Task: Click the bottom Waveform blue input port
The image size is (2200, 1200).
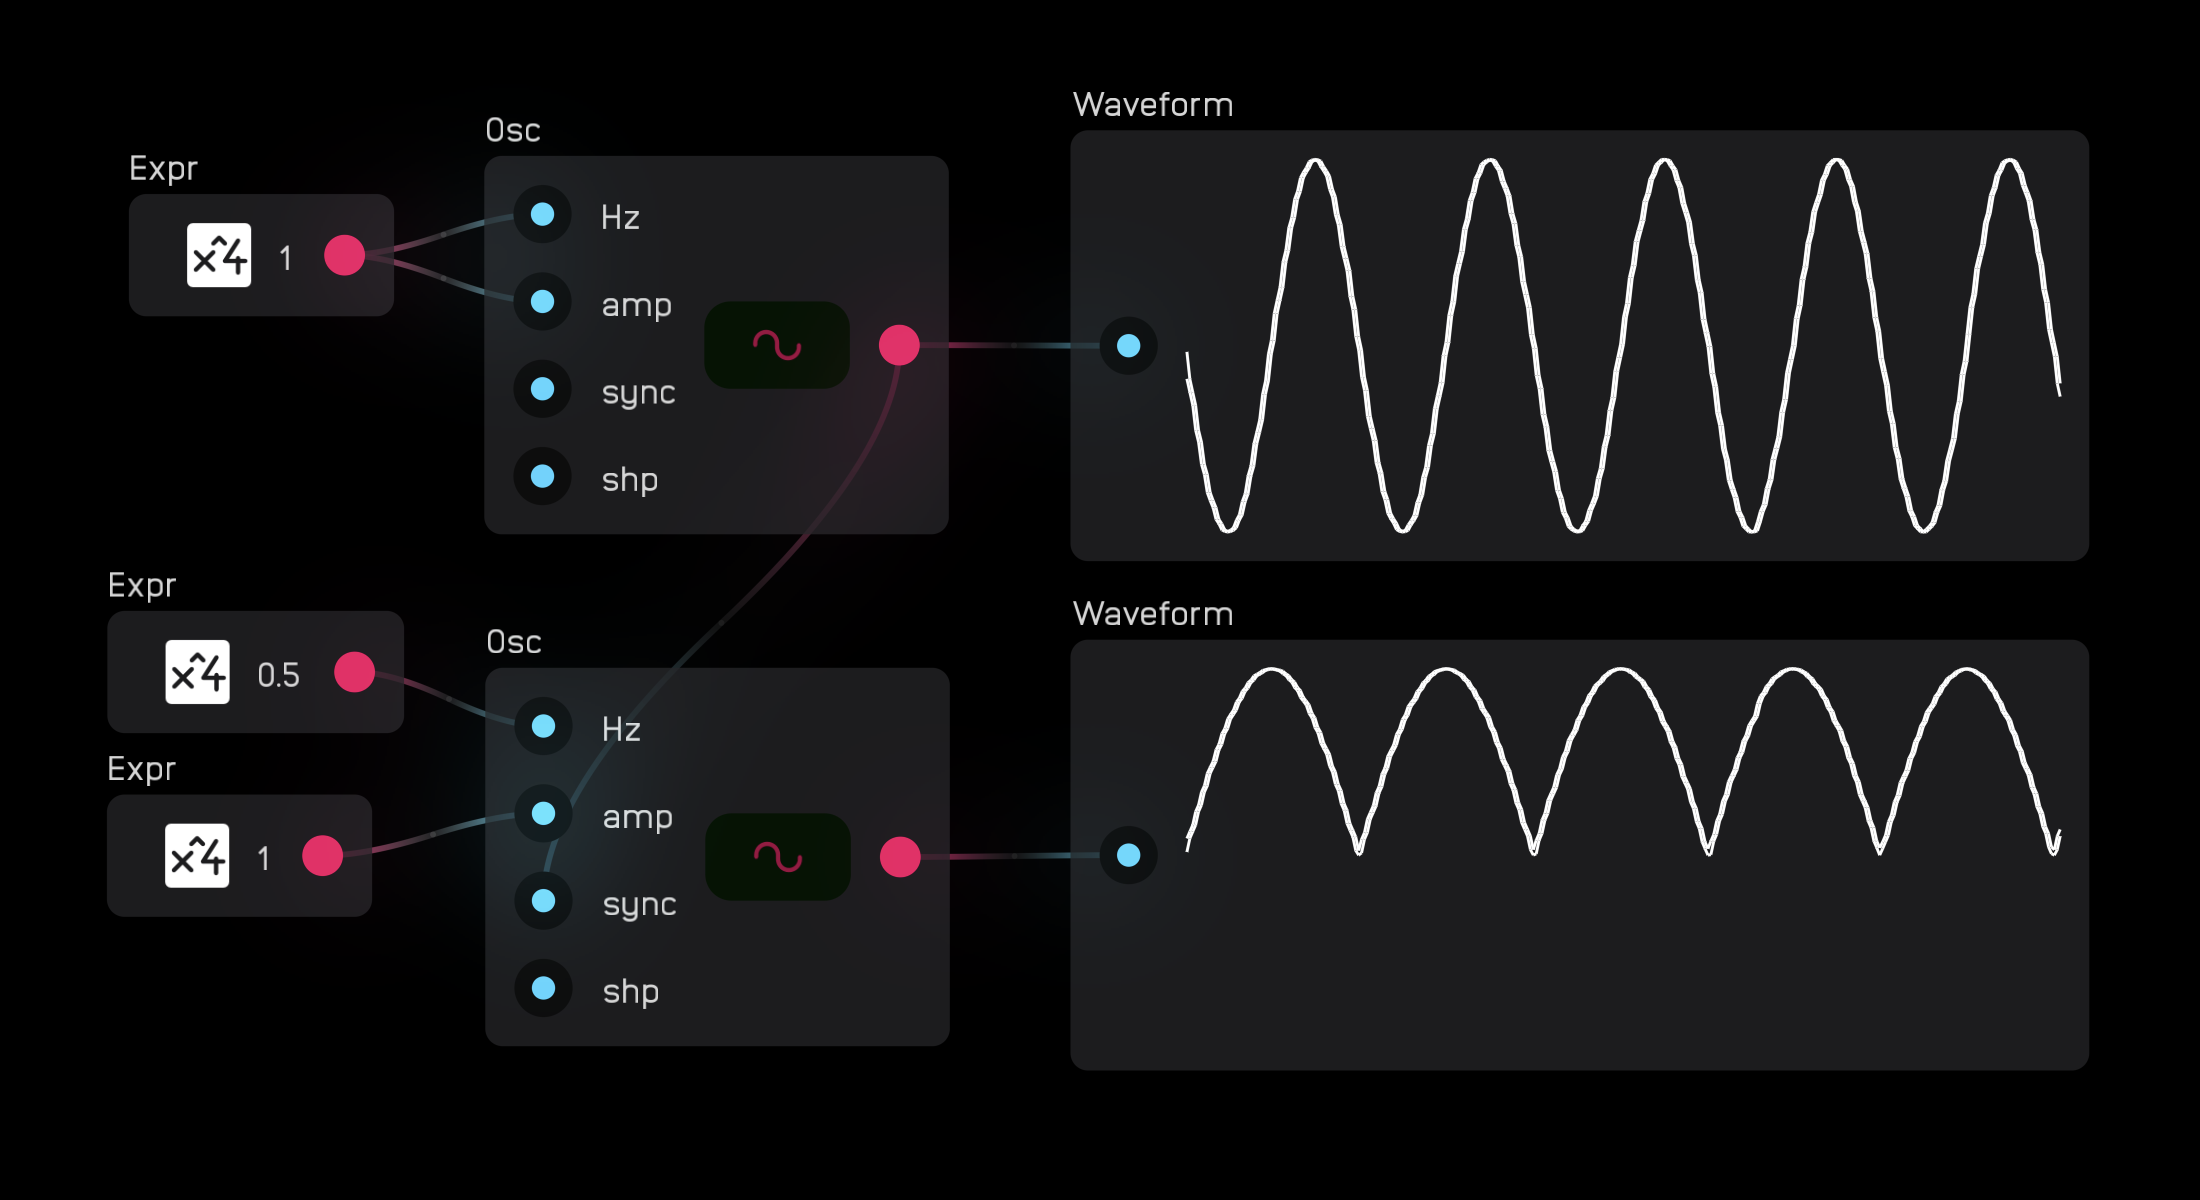Action: [1129, 855]
